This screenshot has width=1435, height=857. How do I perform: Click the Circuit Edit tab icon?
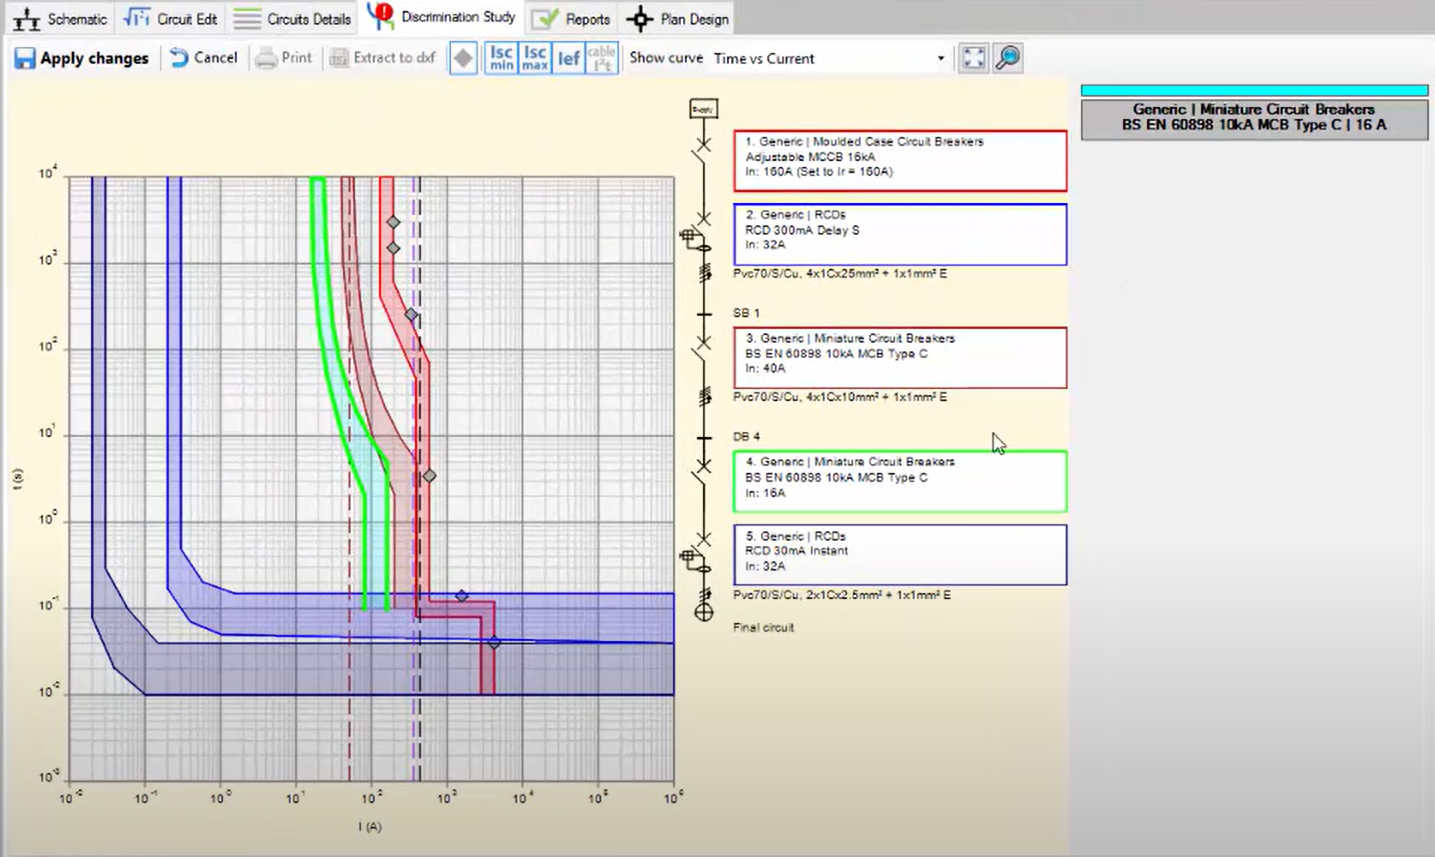tap(137, 18)
